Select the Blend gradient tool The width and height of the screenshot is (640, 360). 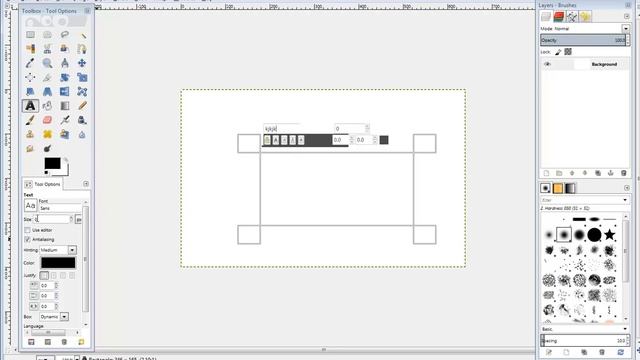[64, 106]
